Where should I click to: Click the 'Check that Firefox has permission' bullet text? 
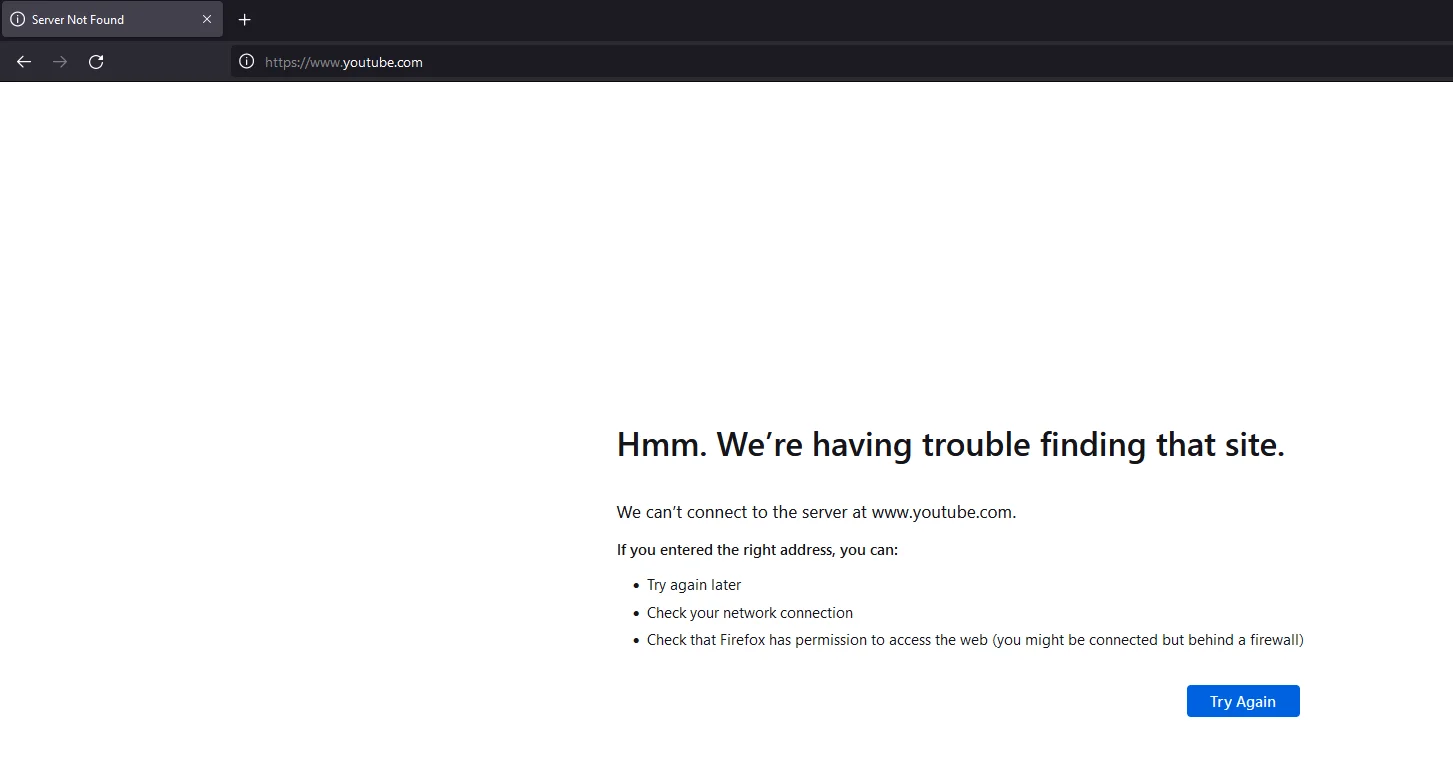coord(975,640)
